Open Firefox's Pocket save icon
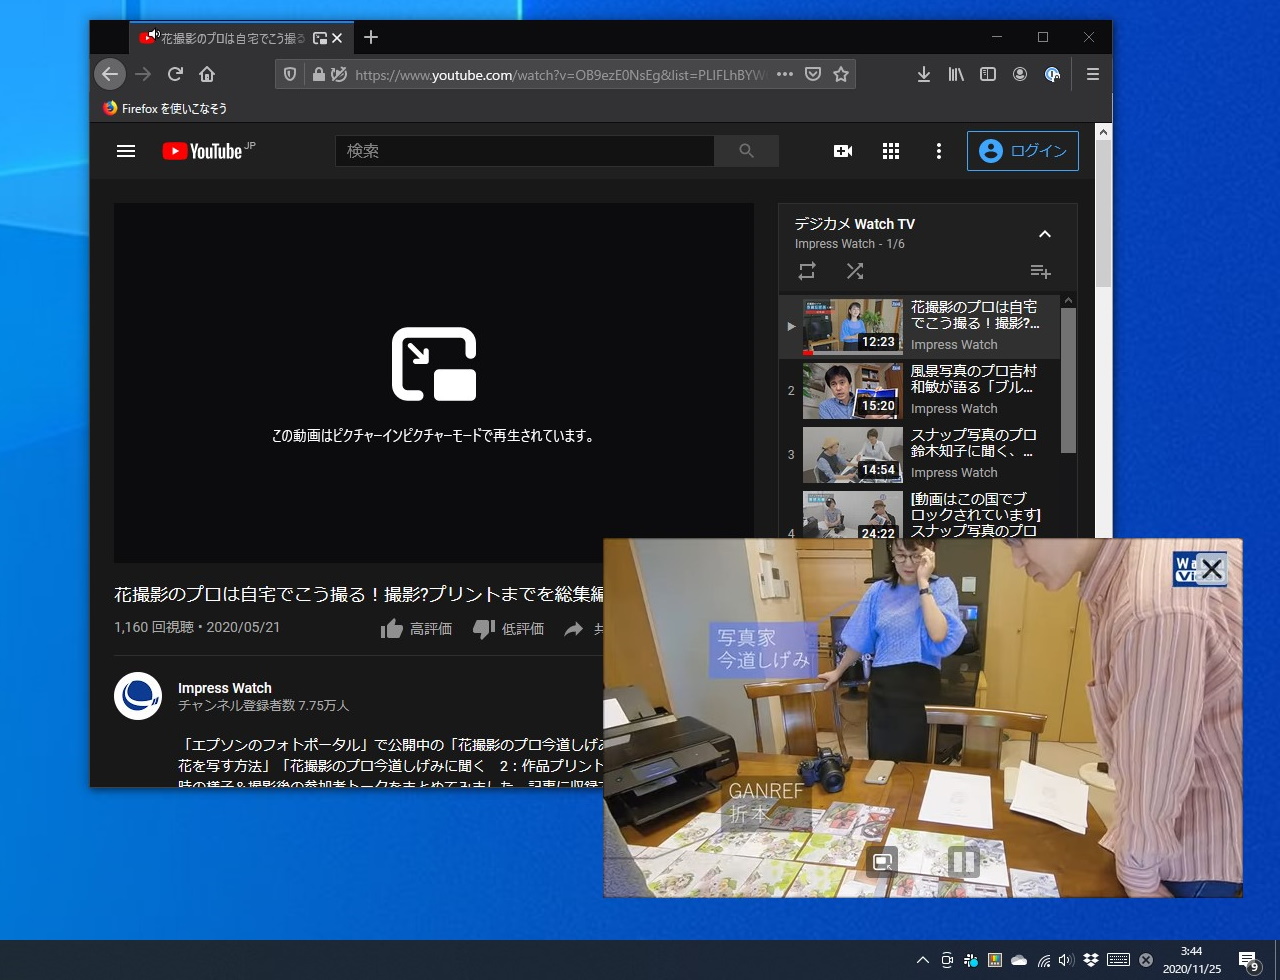The image size is (1280, 980). click(x=812, y=74)
